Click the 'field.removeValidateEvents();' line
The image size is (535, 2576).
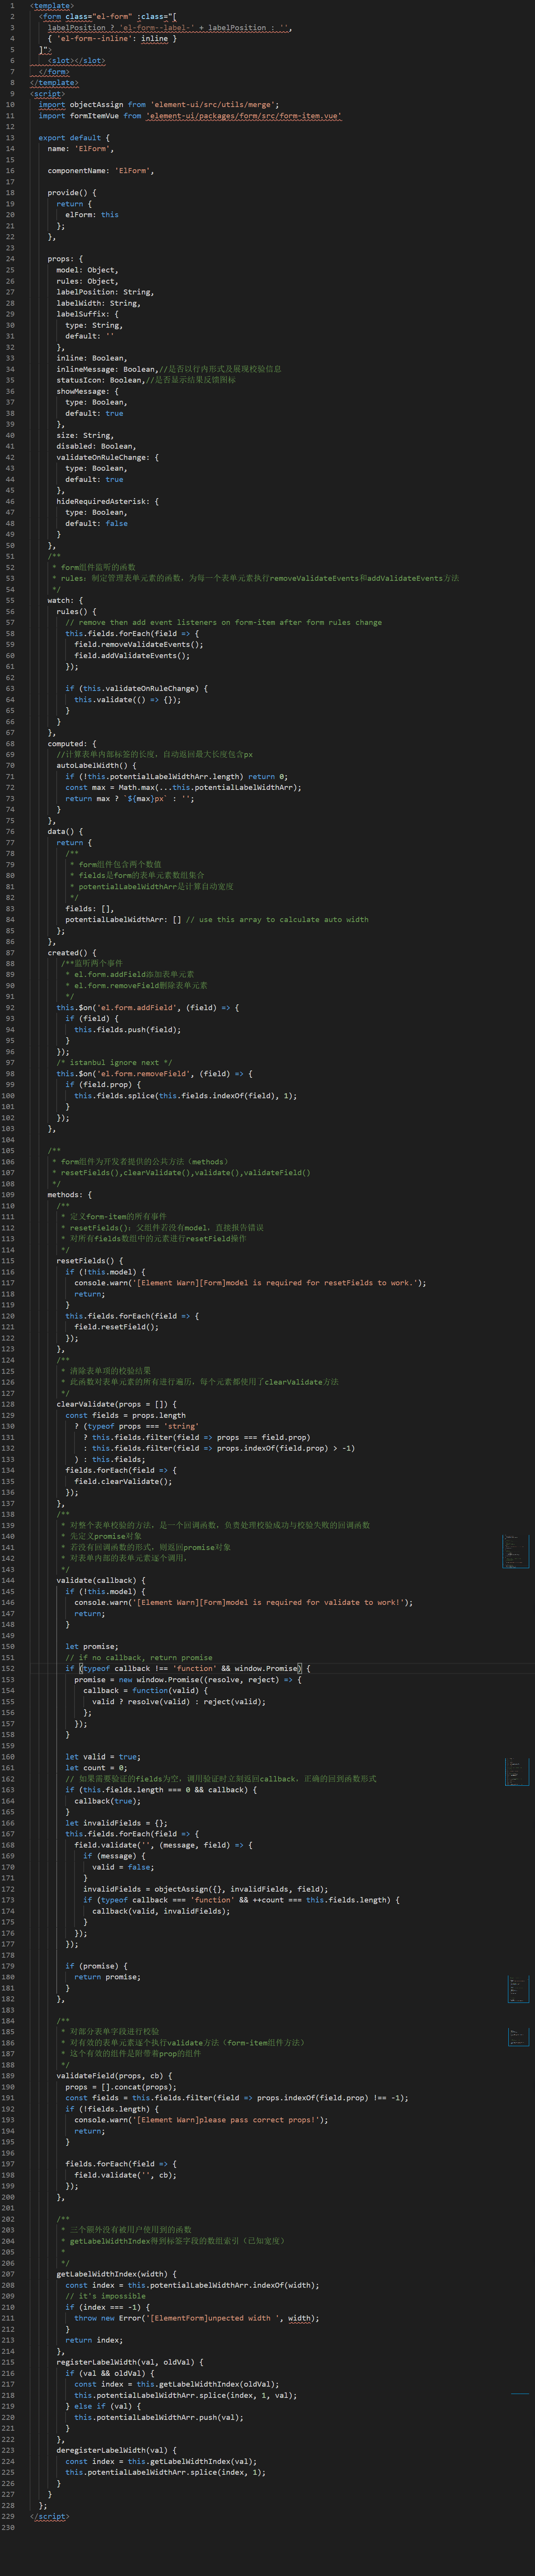[x=139, y=645]
